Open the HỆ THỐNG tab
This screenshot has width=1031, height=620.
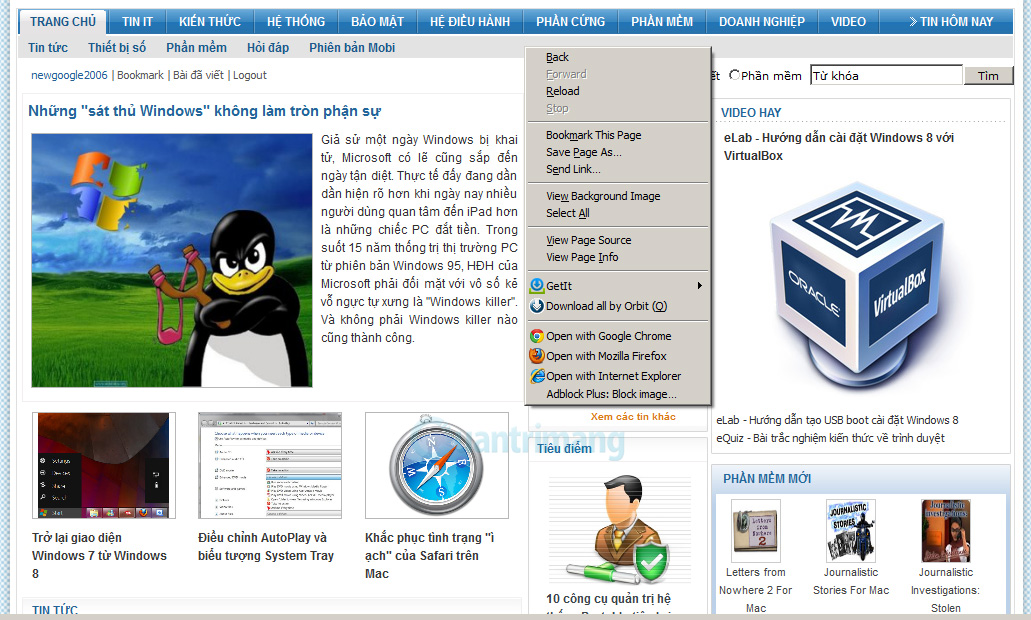[296, 22]
